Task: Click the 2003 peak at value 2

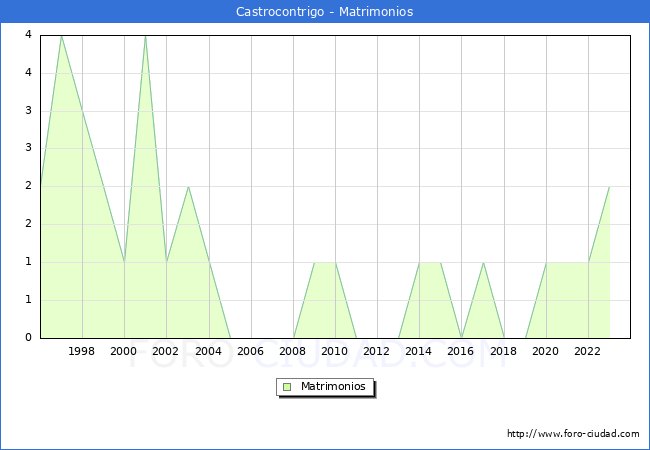Action: pyautogui.click(x=189, y=187)
